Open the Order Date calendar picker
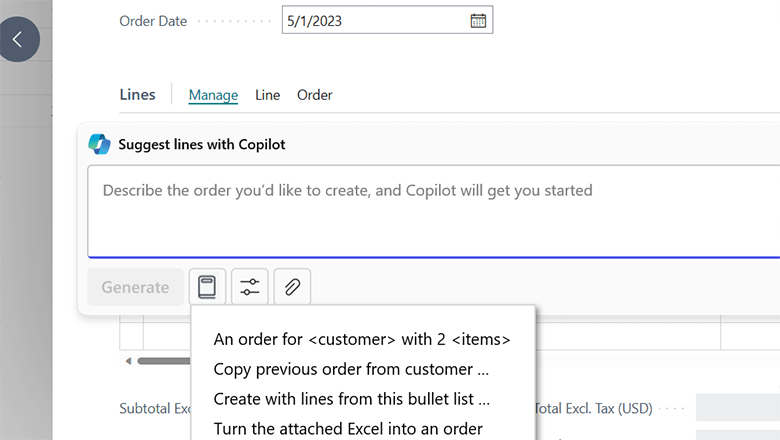The height and width of the screenshot is (440, 780). coord(478,21)
